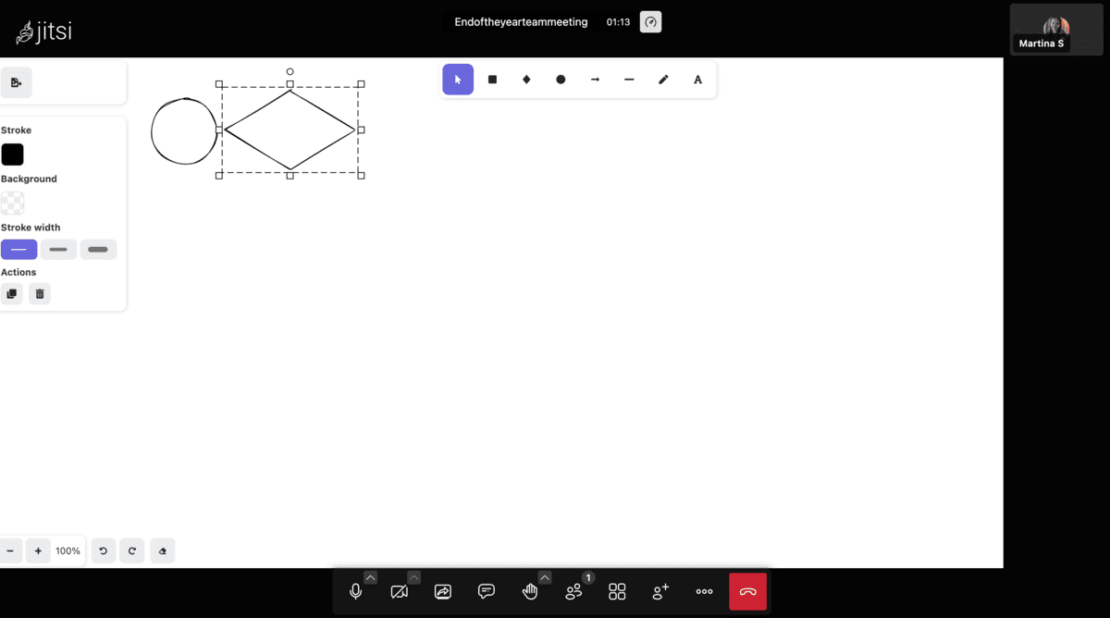Activate the text tool
This screenshot has height=618, width=1110.
pos(698,79)
